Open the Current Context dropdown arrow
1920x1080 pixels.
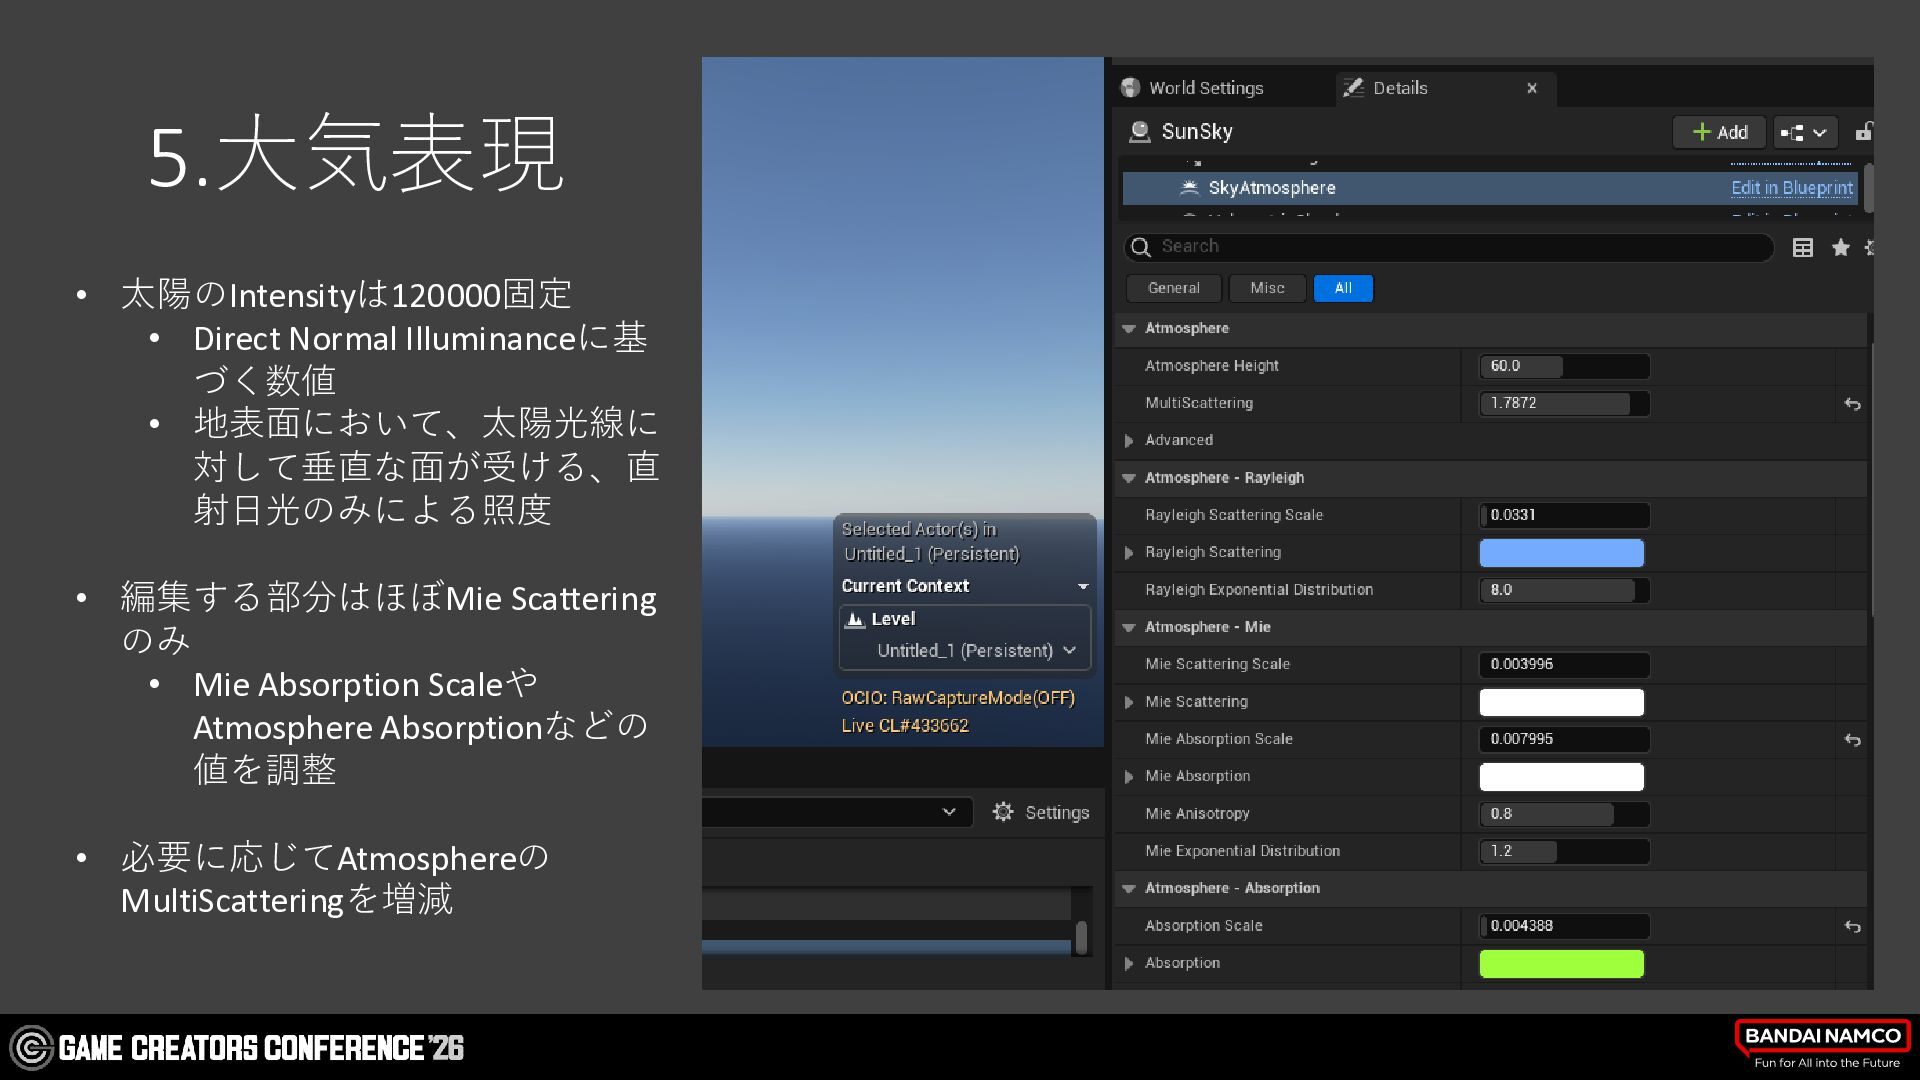click(1083, 587)
